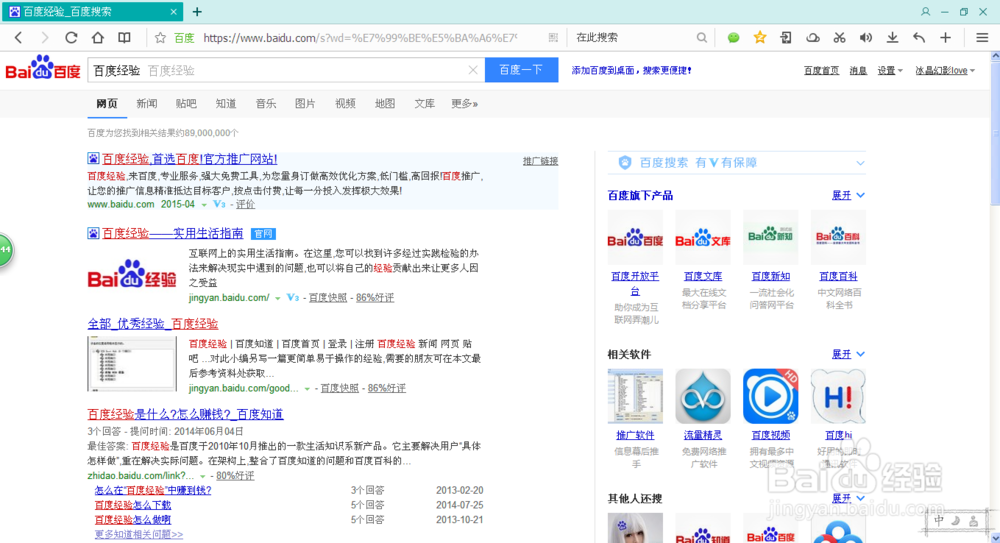The height and width of the screenshot is (543, 1000).
Task: Expand the 百度旗下产品 section
Action: [848, 195]
